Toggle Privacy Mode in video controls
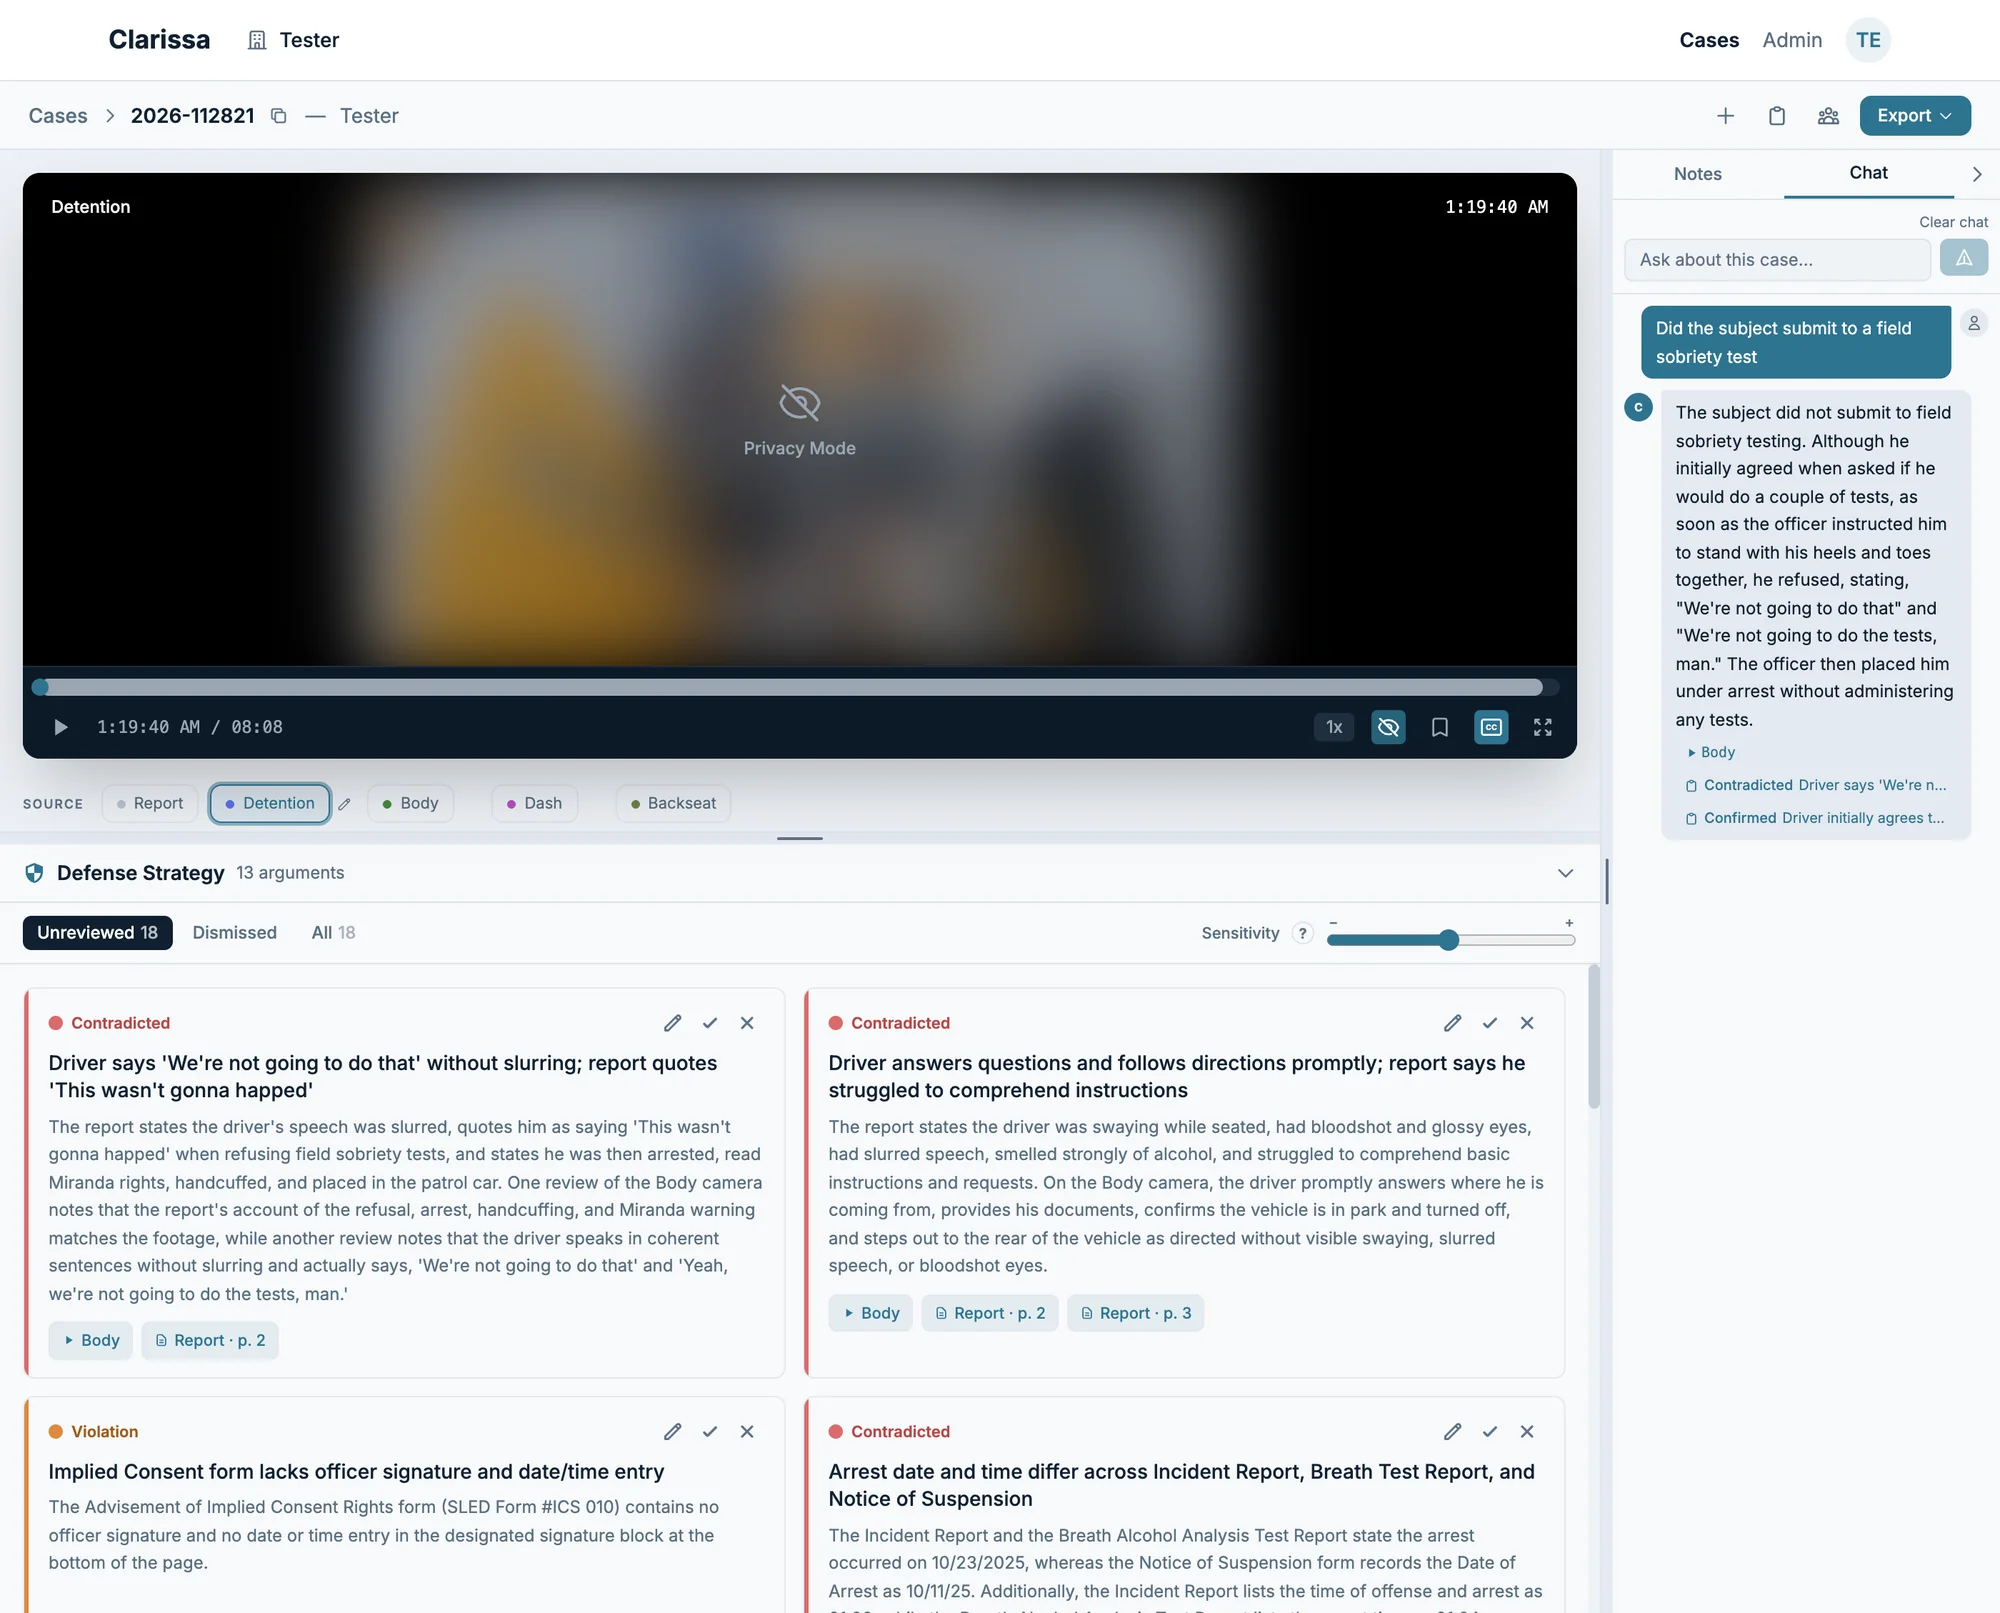Image resolution: width=2000 pixels, height=1613 pixels. pos(1388,727)
